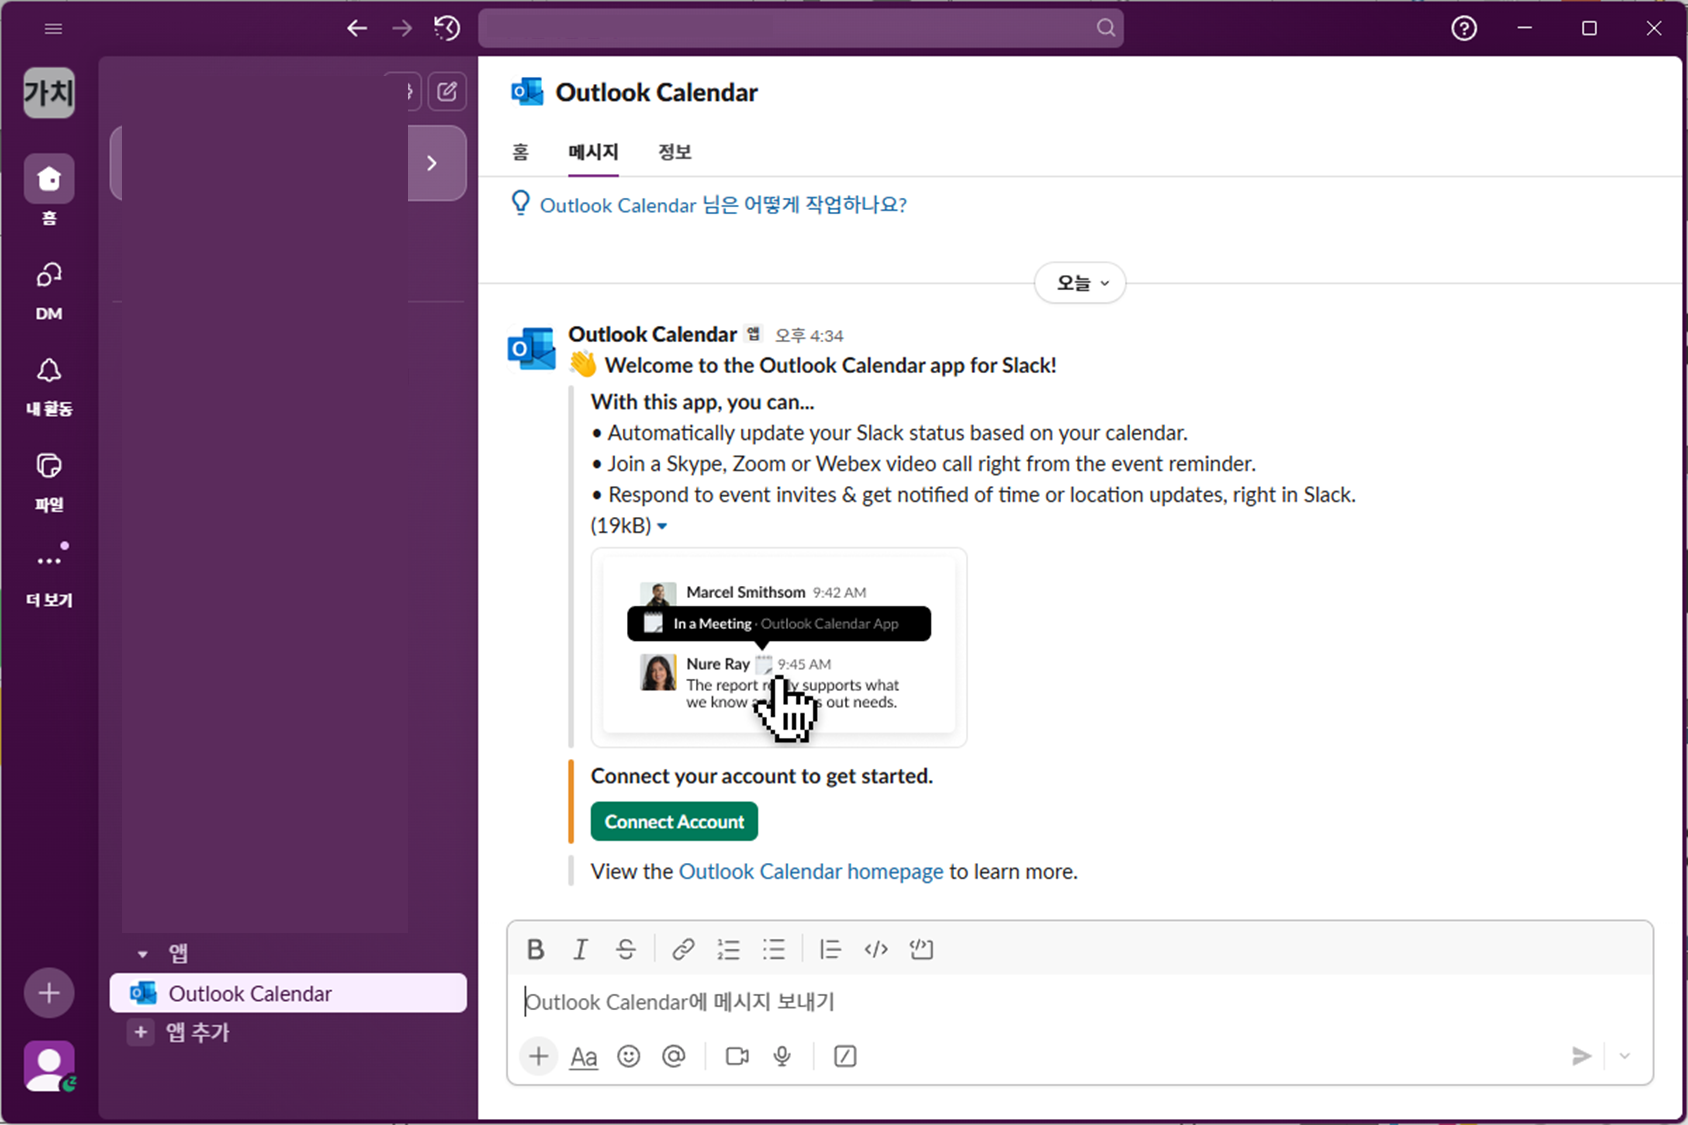Image resolution: width=1688 pixels, height=1125 pixels.
Task: Select Outlook Calendar in the sidebar
Action: click(288, 993)
